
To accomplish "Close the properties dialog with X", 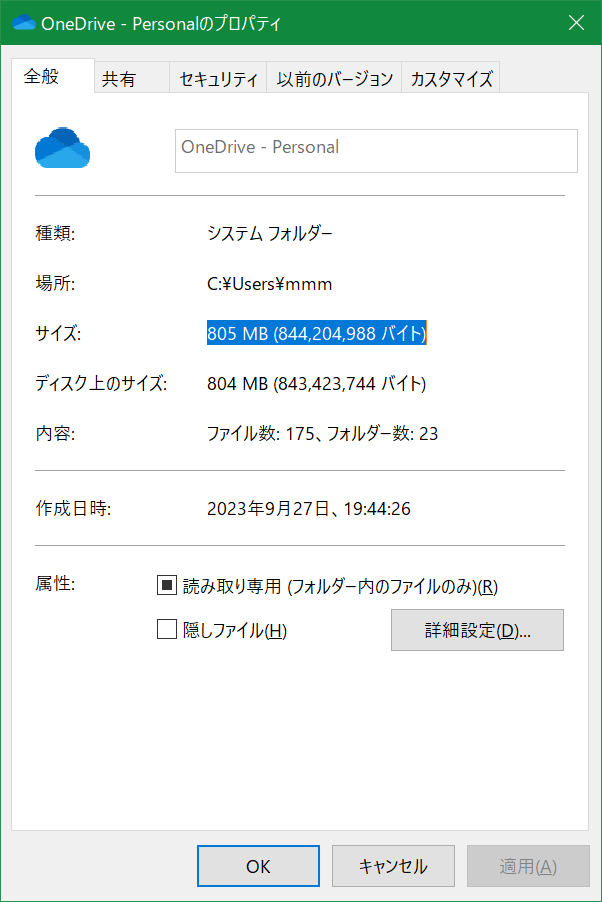I will pos(576,22).
